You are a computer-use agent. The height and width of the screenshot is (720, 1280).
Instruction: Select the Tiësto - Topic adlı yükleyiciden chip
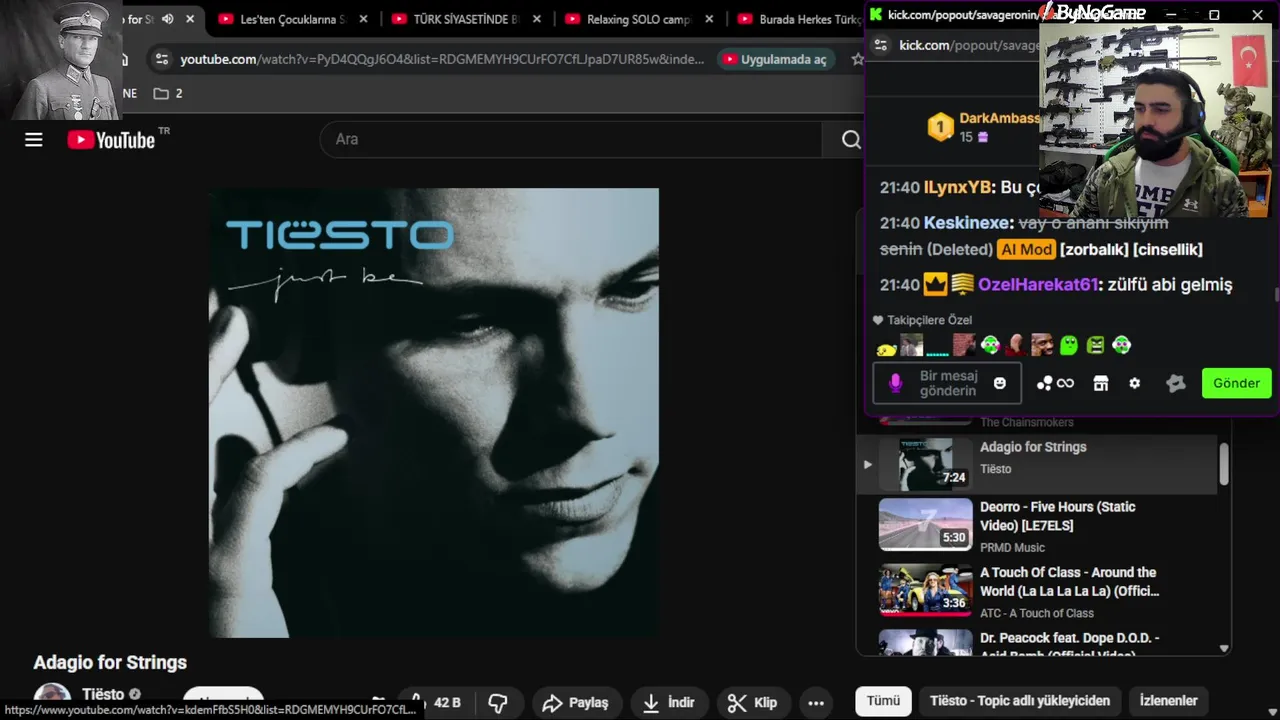tap(1020, 701)
